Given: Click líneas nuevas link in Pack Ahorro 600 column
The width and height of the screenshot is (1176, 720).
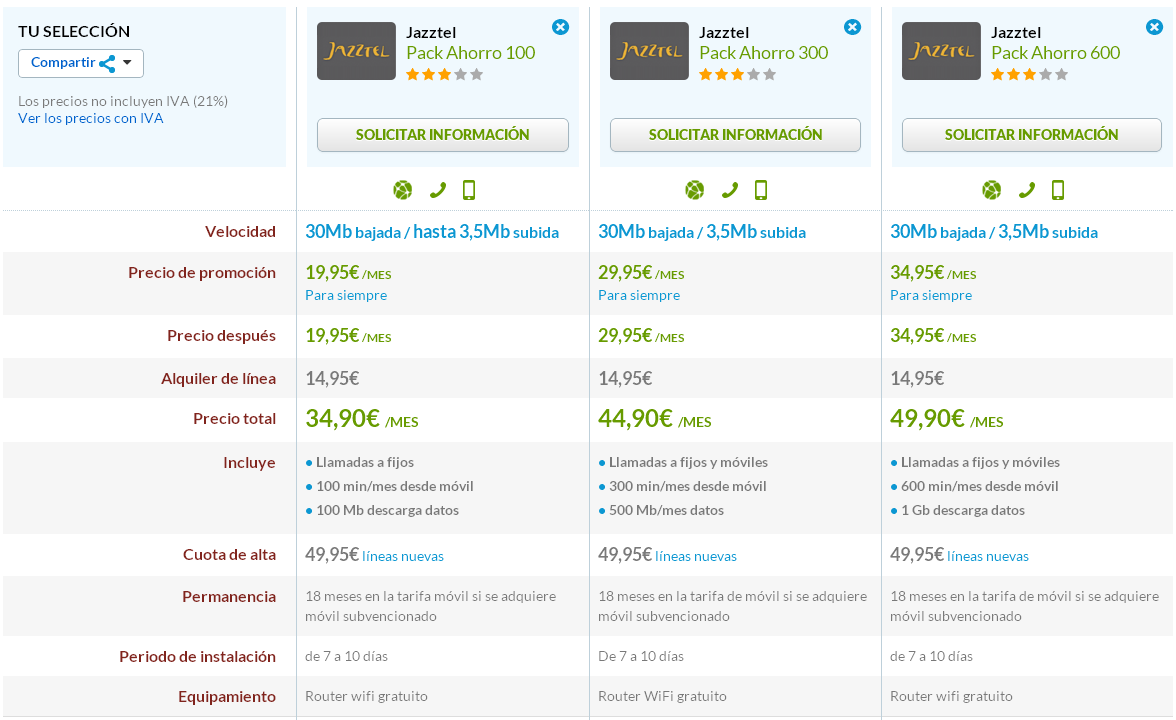Looking at the screenshot, I should point(988,556).
